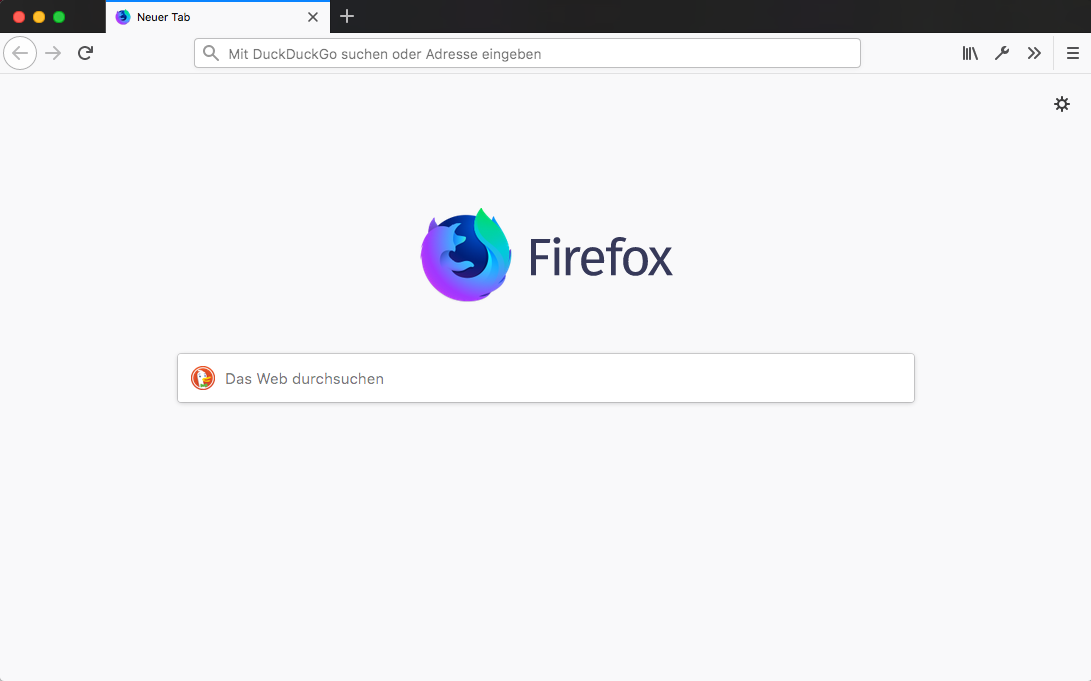The height and width of the screenshot is (681, 1091).
Task: Select the Neuer Tab tab
Action: click(x=218, y=17)
